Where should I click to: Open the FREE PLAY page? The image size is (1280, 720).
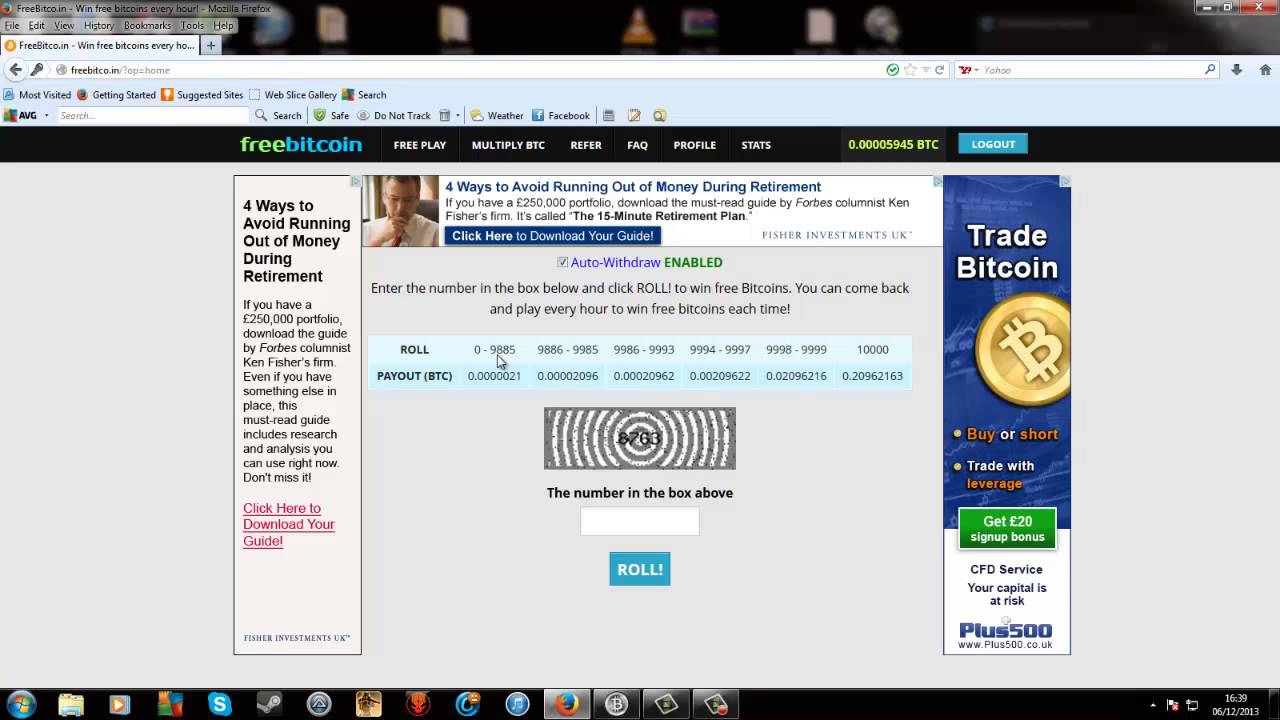(420, 145)
